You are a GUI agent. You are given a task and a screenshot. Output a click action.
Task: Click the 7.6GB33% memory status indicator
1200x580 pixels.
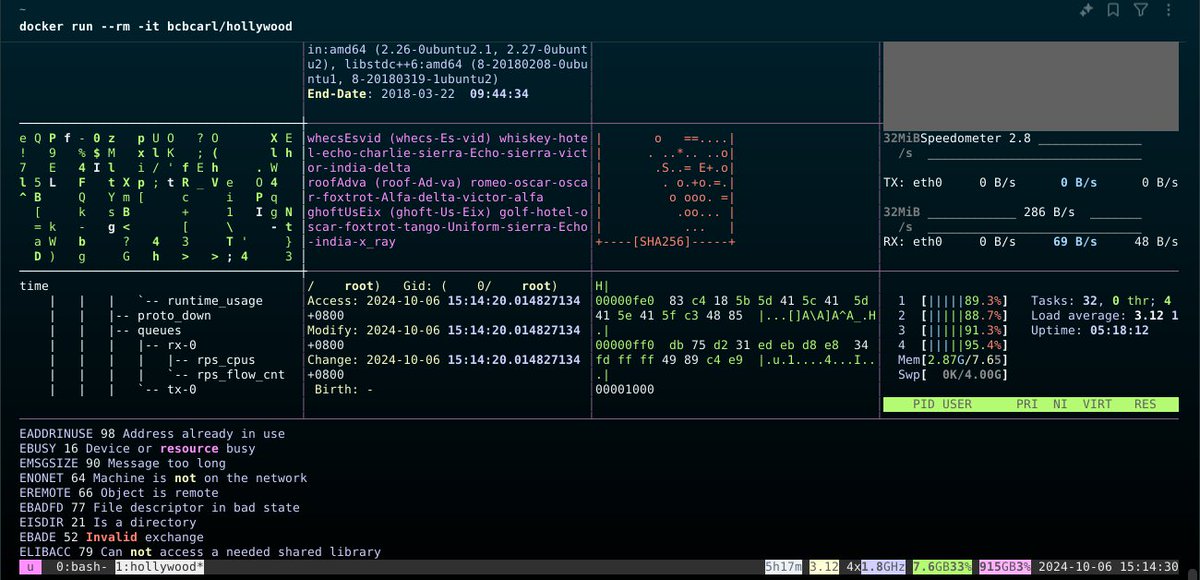942,567
